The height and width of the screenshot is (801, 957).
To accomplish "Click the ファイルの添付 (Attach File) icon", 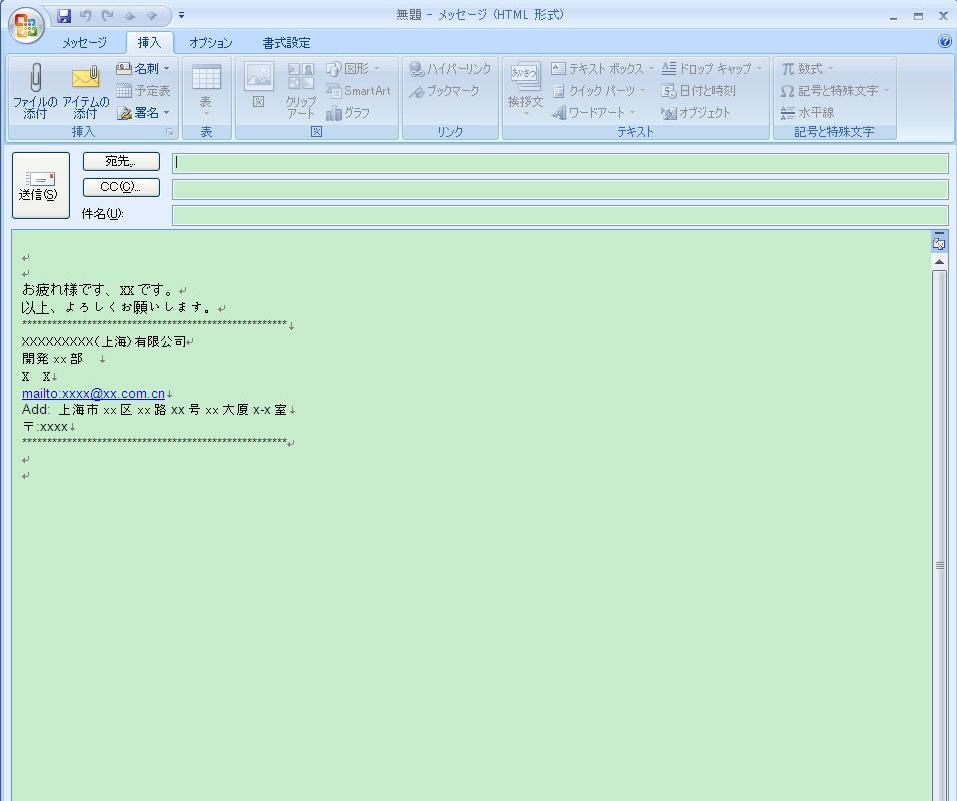I will (x=33, y=90).
